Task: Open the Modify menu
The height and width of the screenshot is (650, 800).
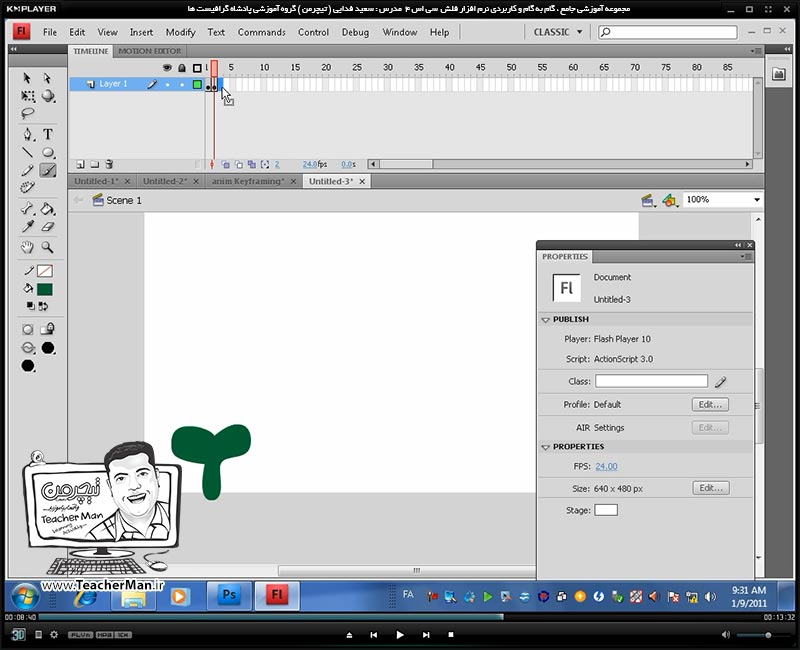Action: pyautogui.click(x=181, y=32)
